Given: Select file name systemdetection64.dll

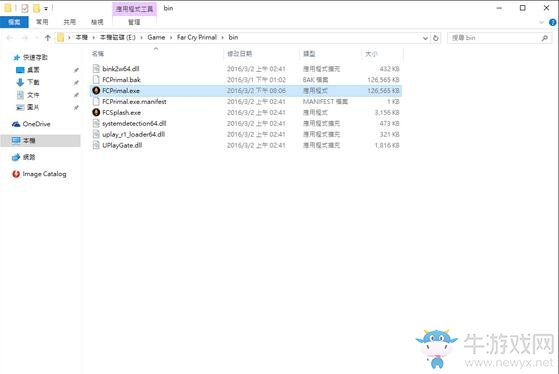Looking at the screenshot, I should [134, 123].
